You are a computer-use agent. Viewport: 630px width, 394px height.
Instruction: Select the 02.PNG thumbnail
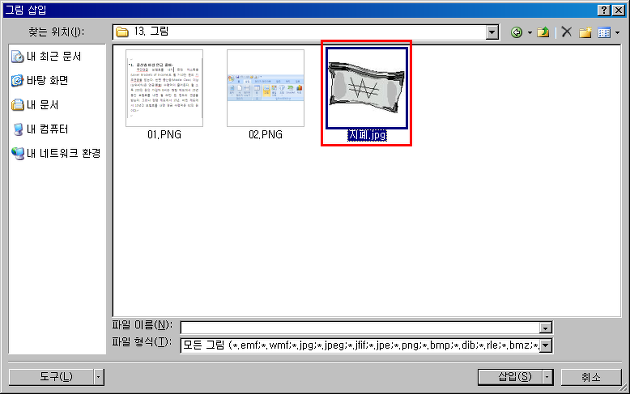[x=266, y=88]
